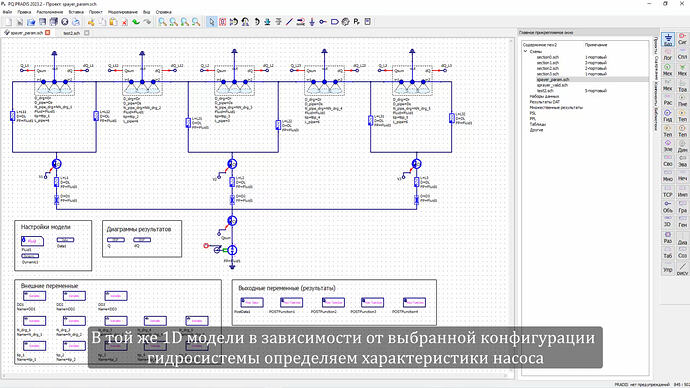Select section2.sch in the project tree
This screenshot has width=690, height=388.
point(547,68)
